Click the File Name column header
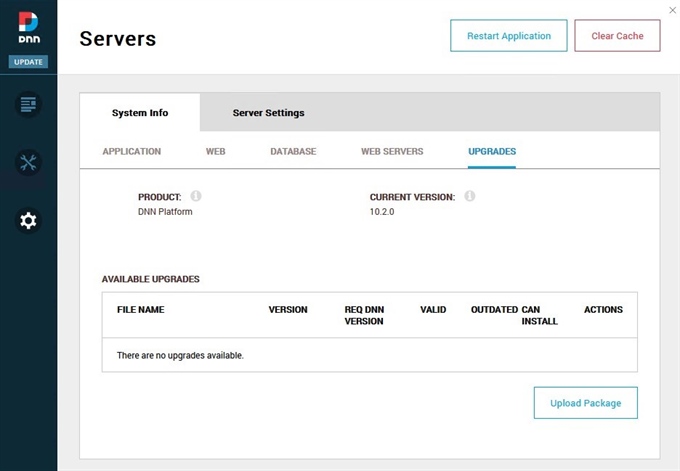This screenshot has width=680, height=471. coord(140,310)
